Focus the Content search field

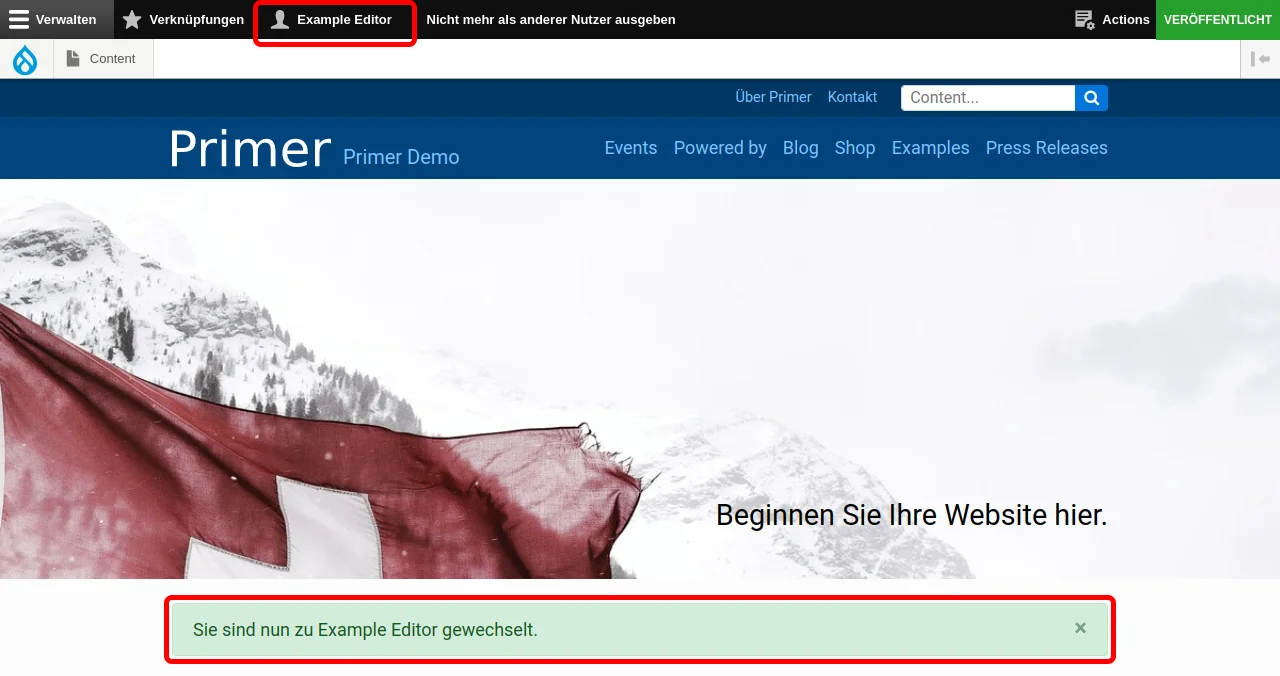[988, 98]
